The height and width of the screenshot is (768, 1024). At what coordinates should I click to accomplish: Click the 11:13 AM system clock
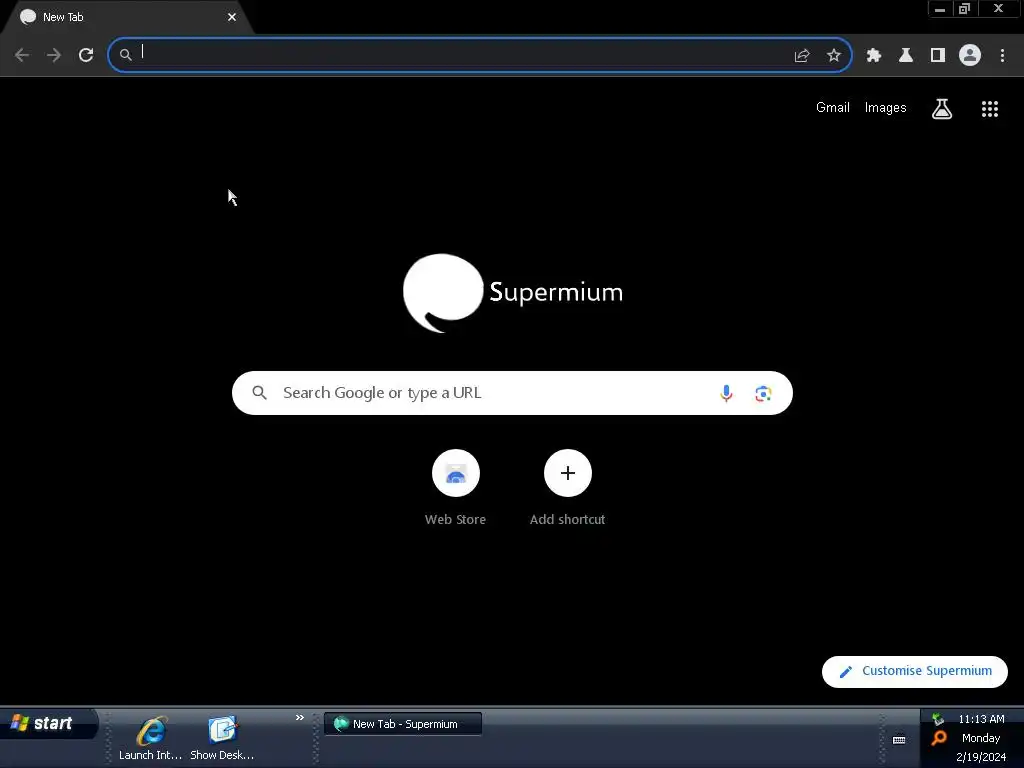point(982,719)
